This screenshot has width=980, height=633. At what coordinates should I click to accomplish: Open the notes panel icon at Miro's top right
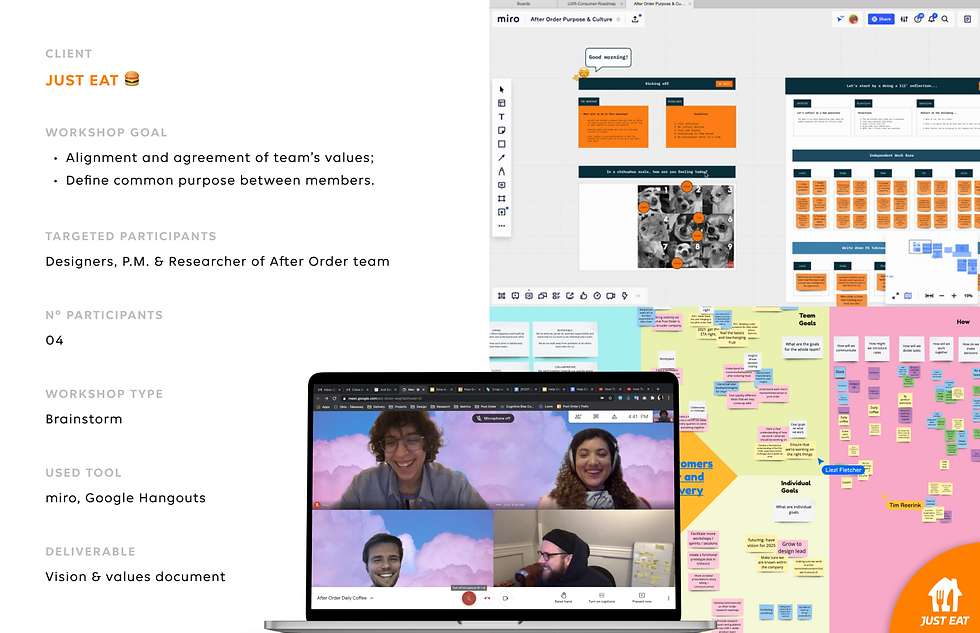click(968, 19)
